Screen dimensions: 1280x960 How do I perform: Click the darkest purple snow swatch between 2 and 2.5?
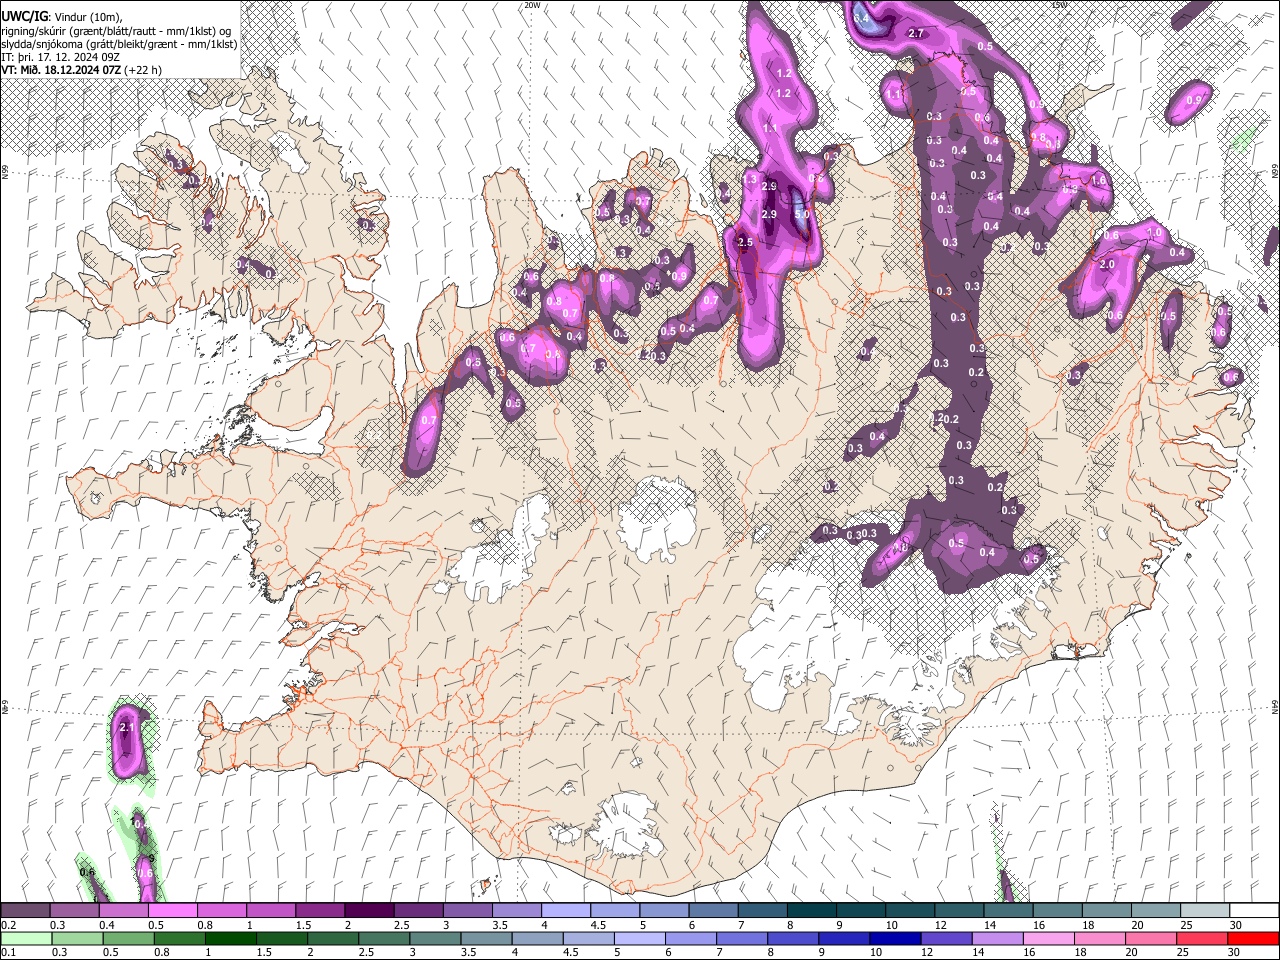pos(369,911)
